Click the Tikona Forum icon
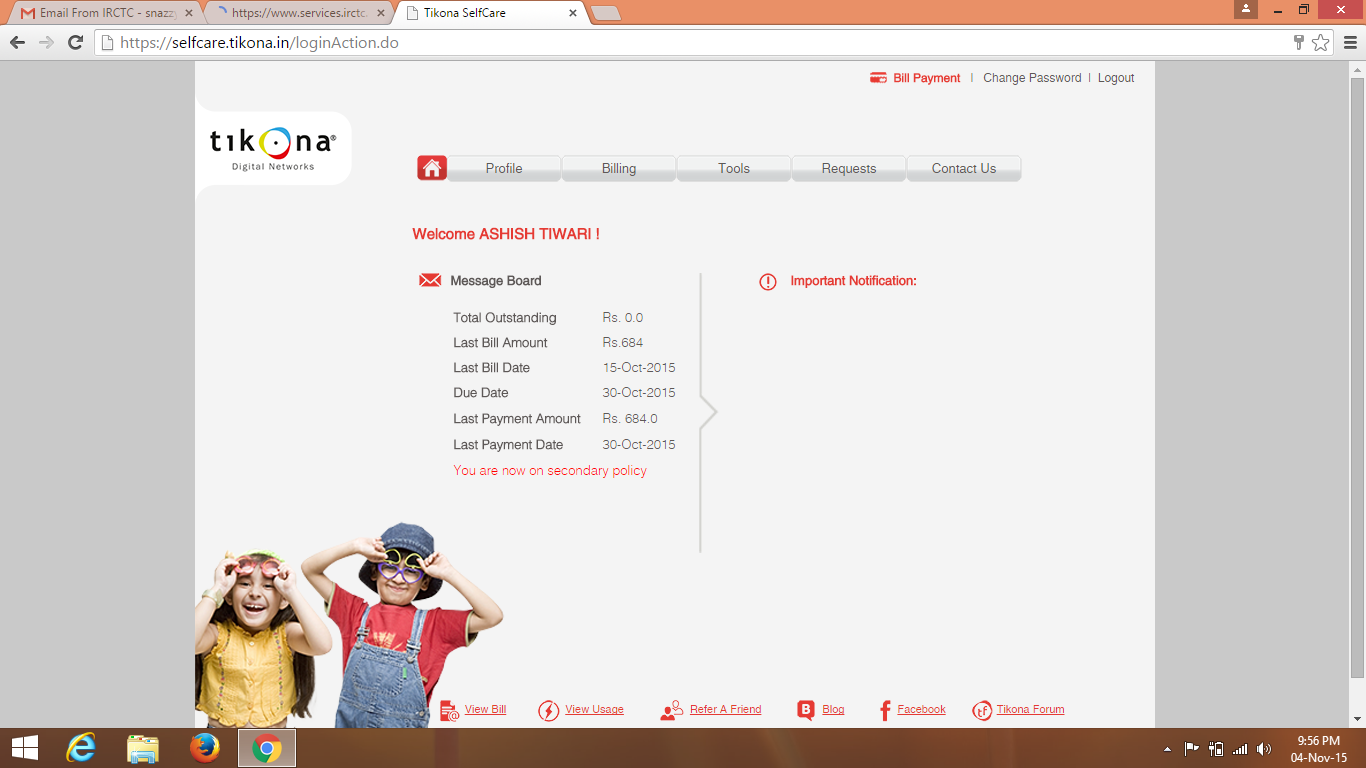Viewport: 1366px width, 768px height. [x=982, y=710]
